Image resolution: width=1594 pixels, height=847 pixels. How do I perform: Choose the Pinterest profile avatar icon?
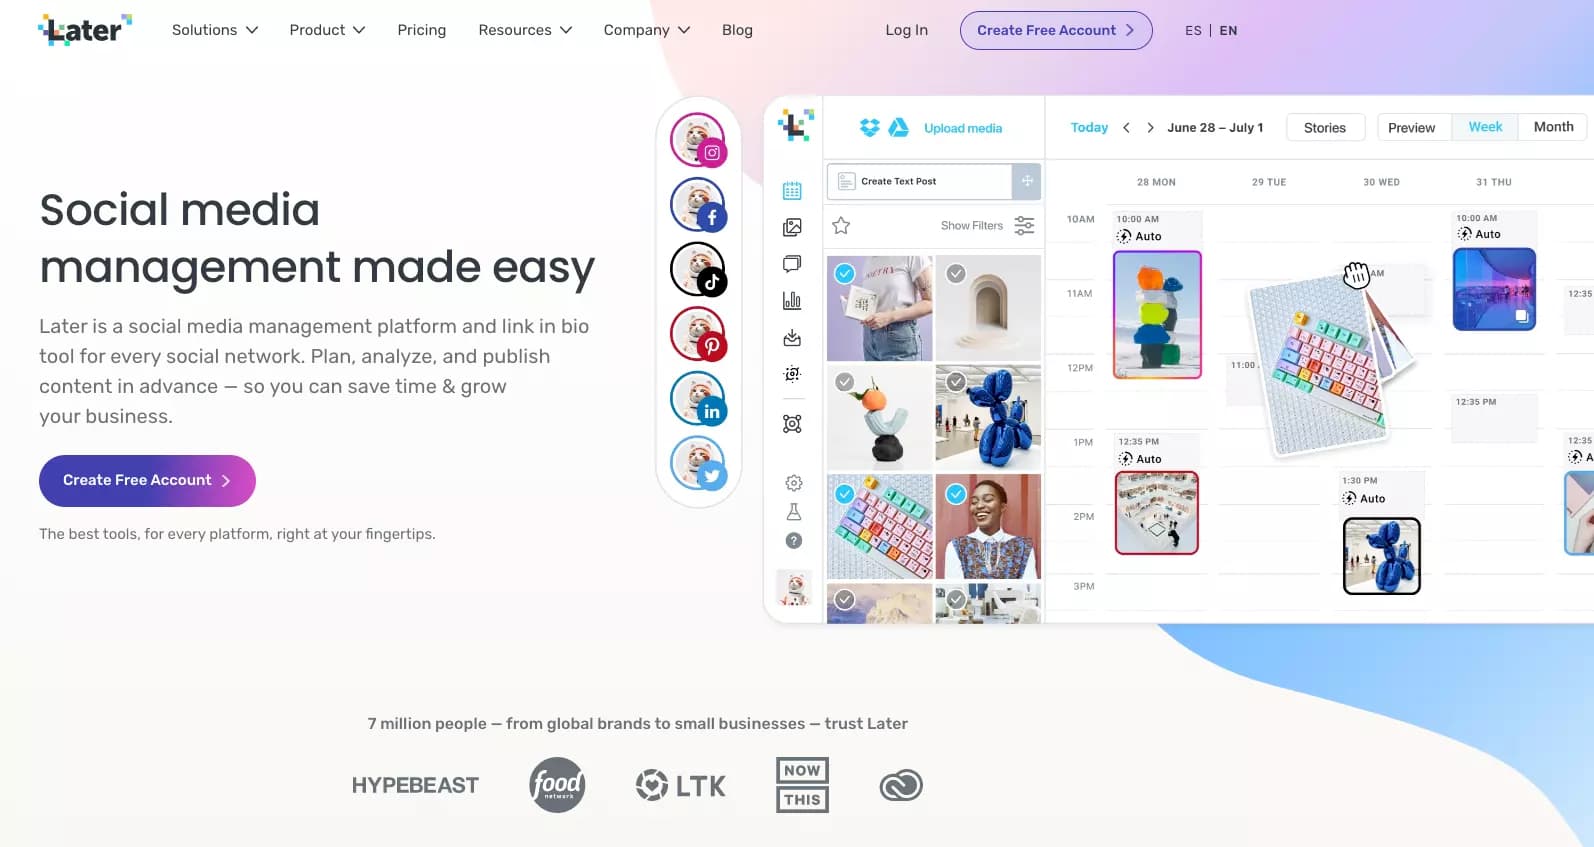pyautogui.click(x=697, y=334)
